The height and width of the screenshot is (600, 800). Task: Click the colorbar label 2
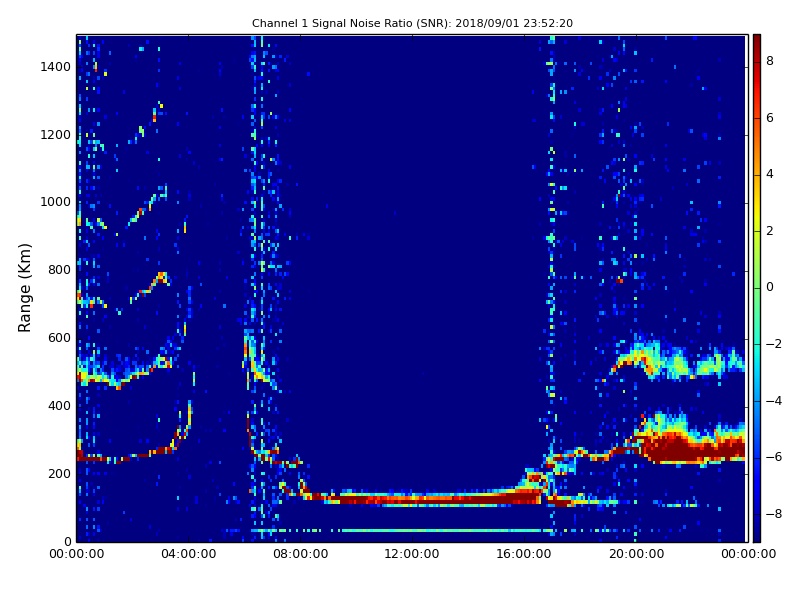coord(770,231)
